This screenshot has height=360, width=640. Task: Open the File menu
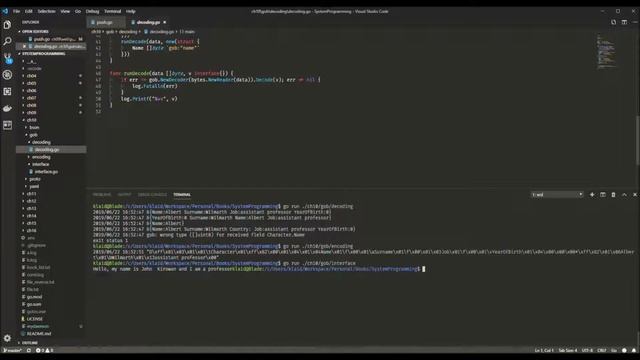pos(16,11)
